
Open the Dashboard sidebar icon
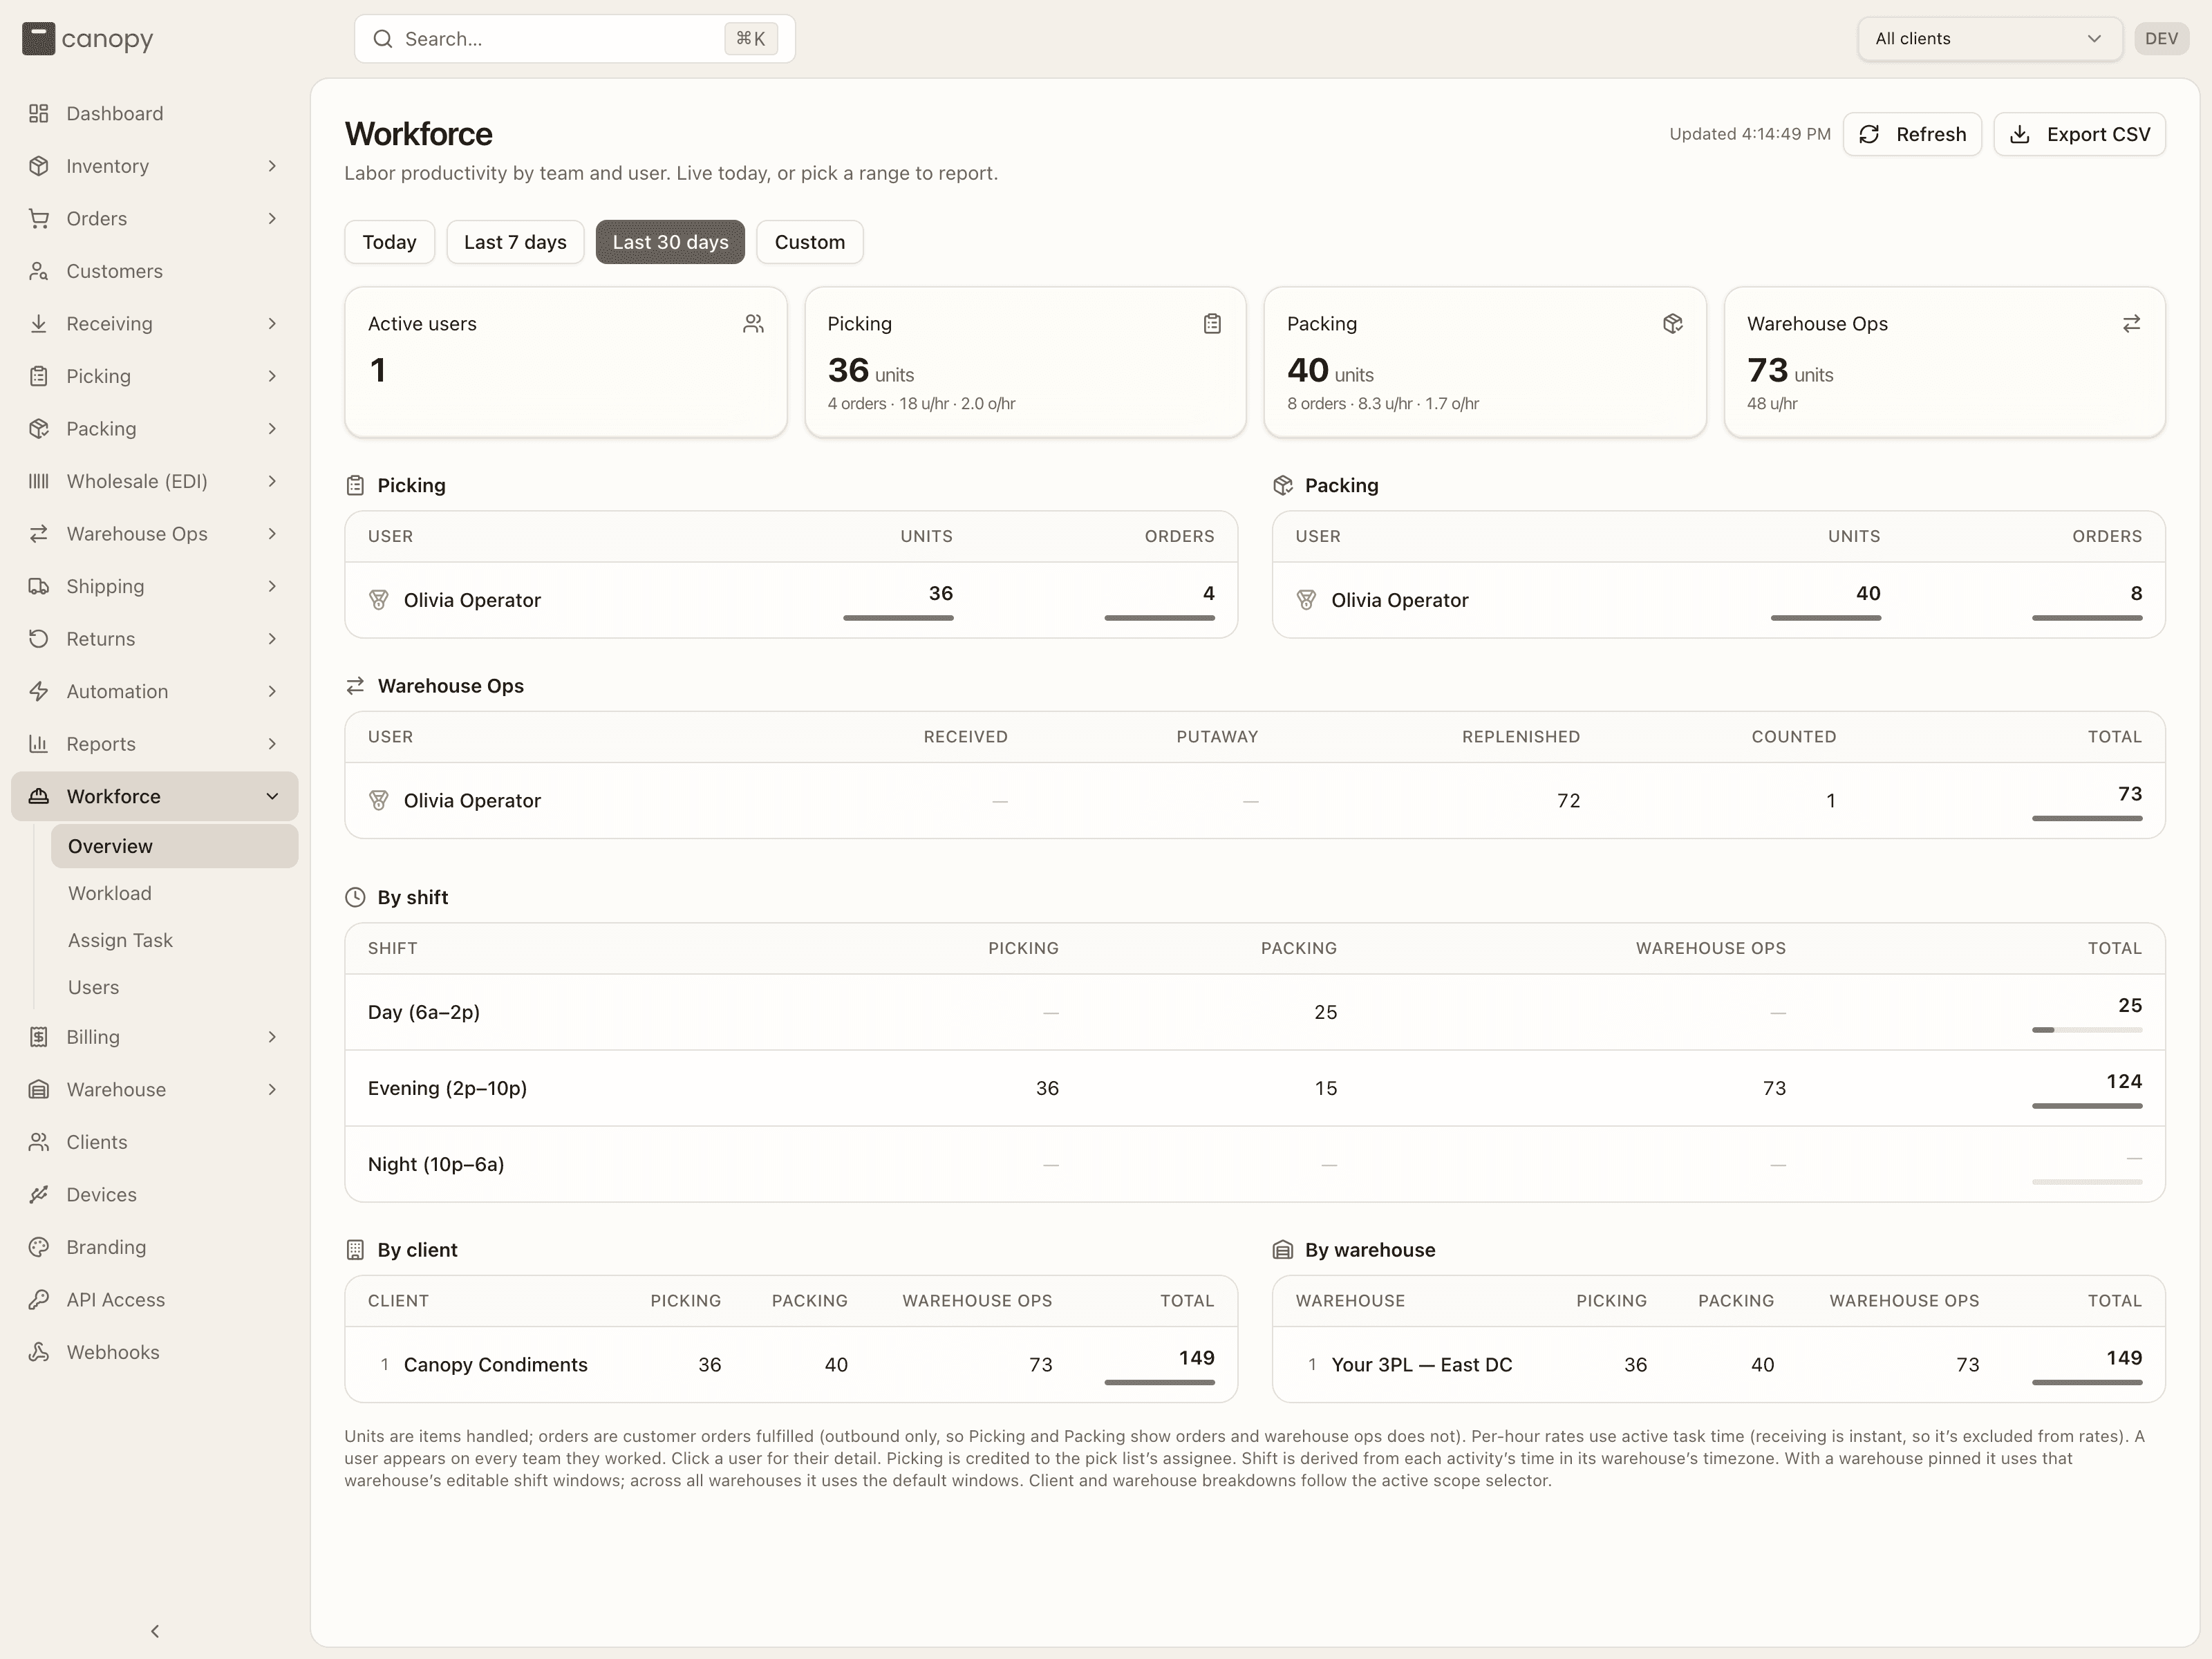pos(38,113)
